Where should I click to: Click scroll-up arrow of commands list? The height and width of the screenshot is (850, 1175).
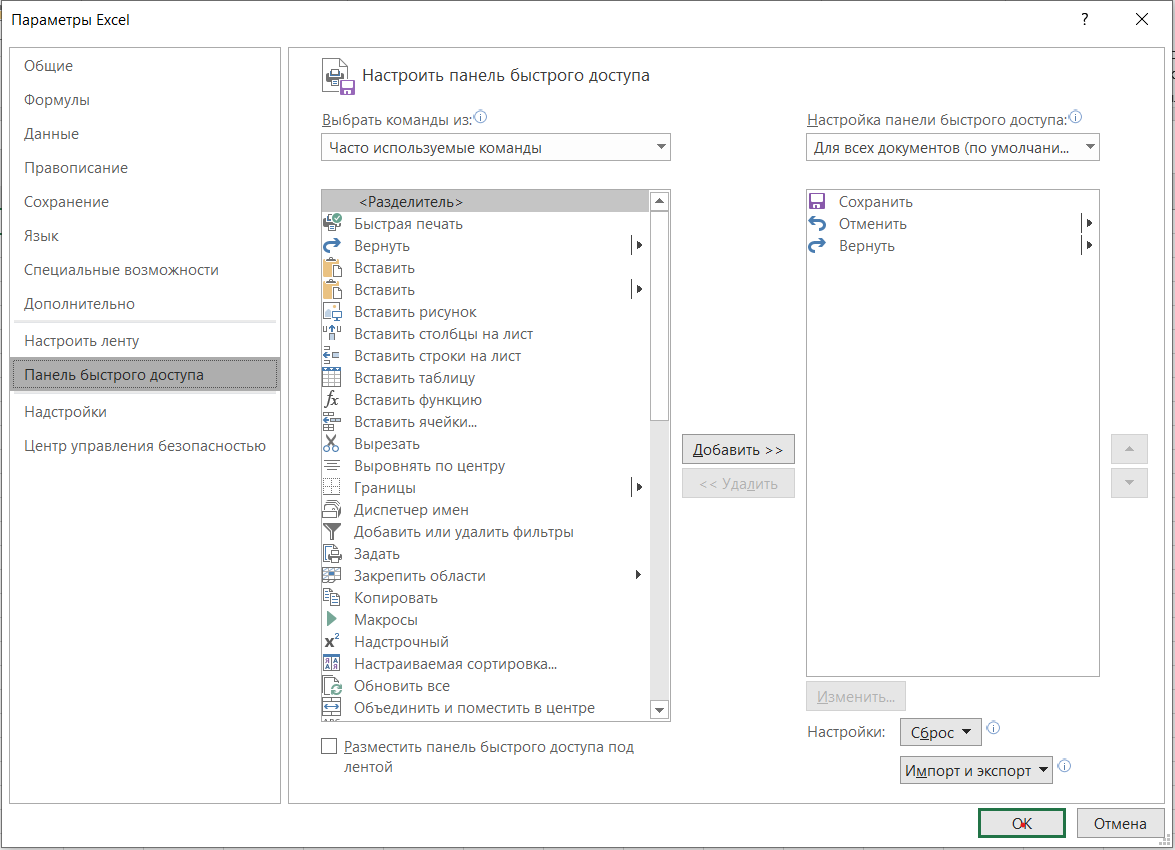[x=659, y=201]
